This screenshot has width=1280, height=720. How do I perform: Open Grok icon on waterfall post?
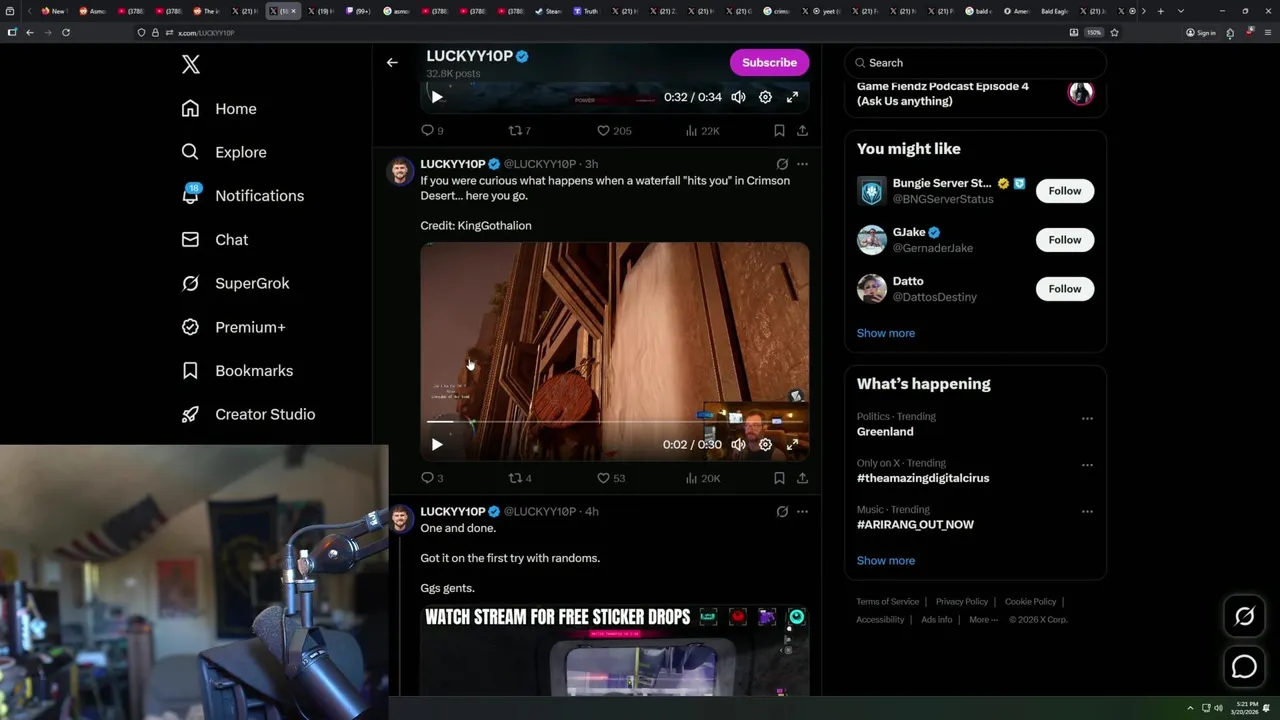click(x=782, y=164)
